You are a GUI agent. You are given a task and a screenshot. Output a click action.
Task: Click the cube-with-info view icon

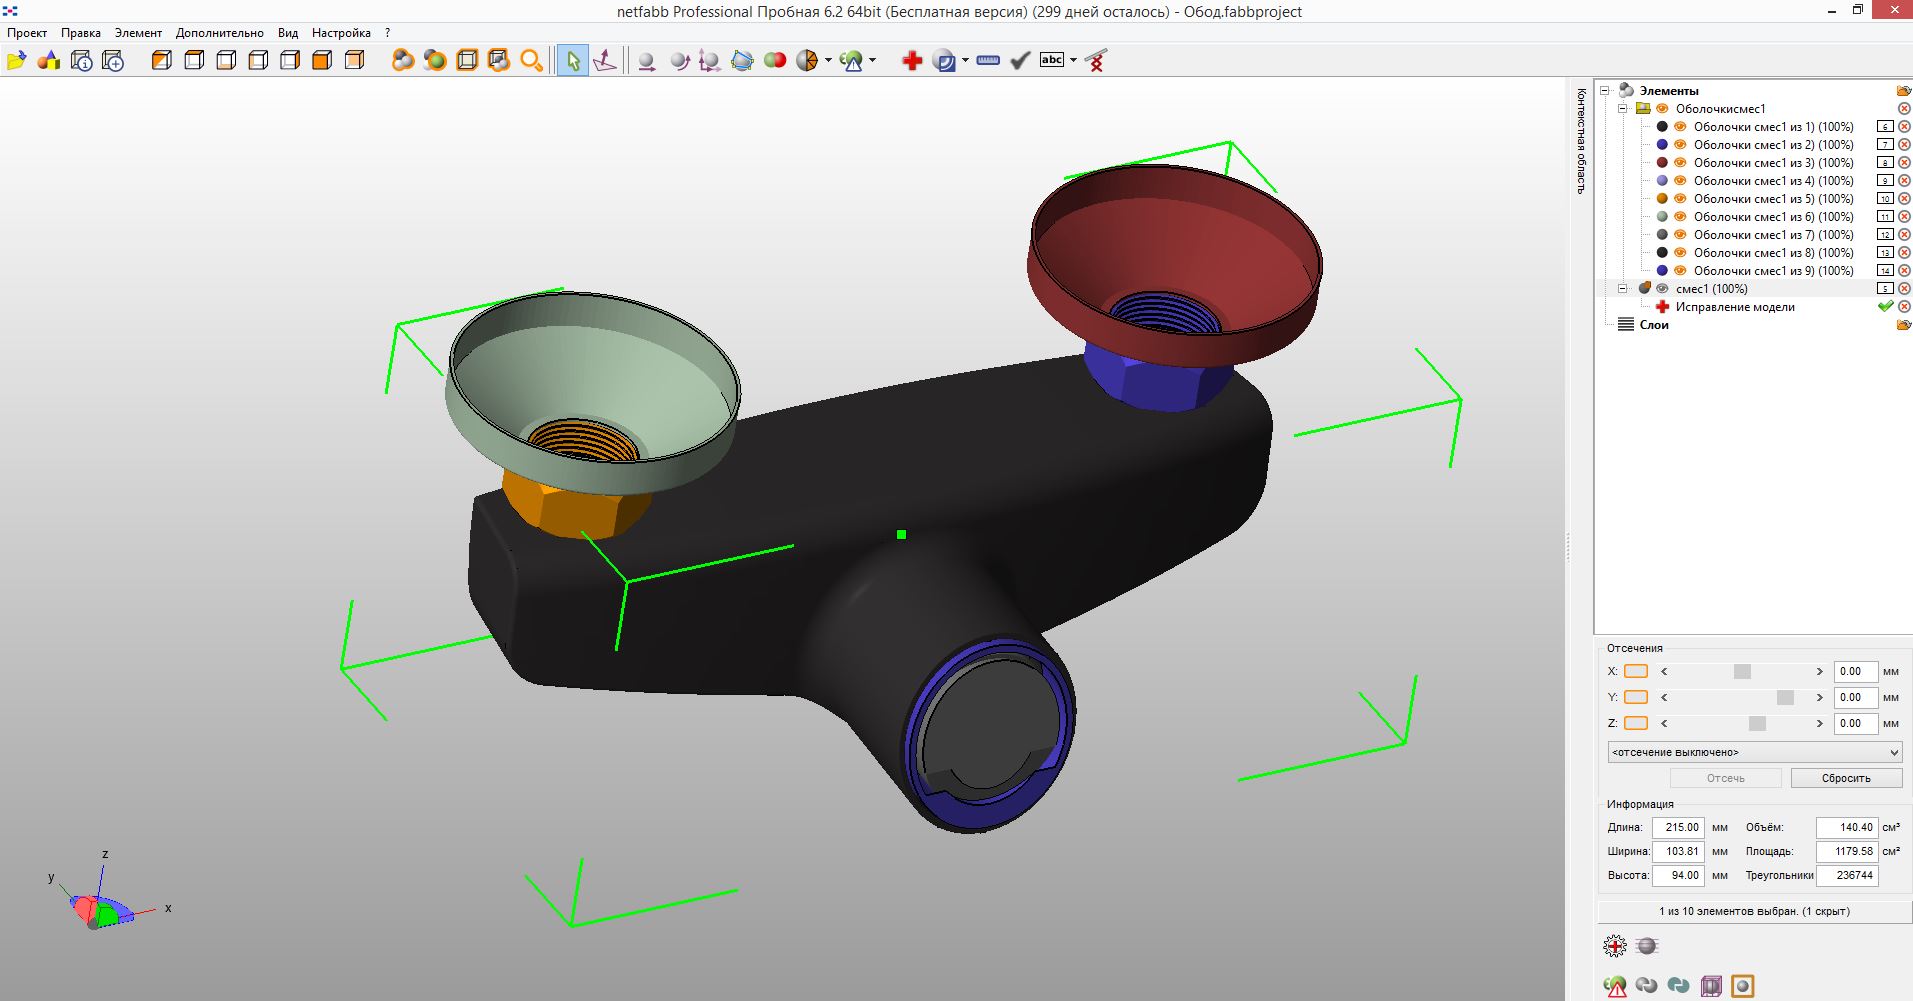pos(81,61)
